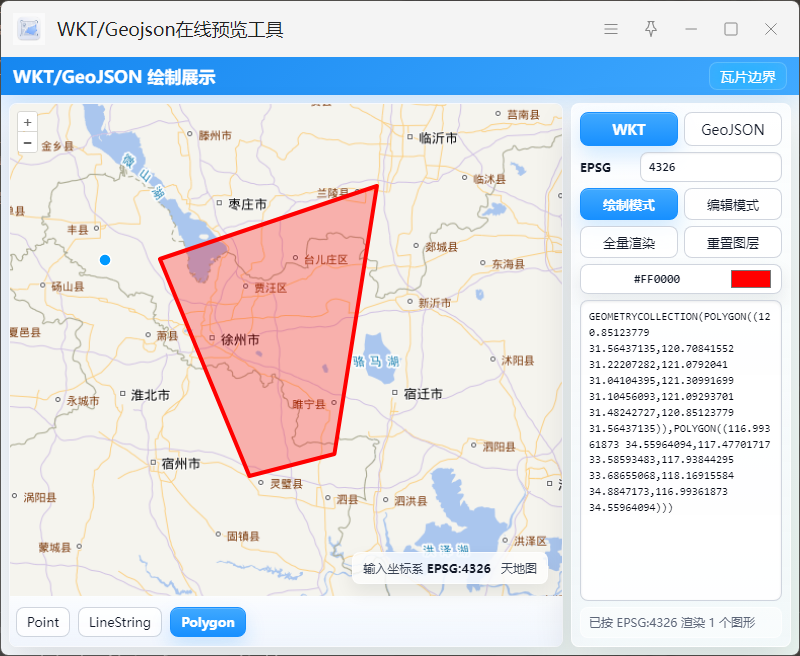Maximize the application window

(x=731, y=29)
